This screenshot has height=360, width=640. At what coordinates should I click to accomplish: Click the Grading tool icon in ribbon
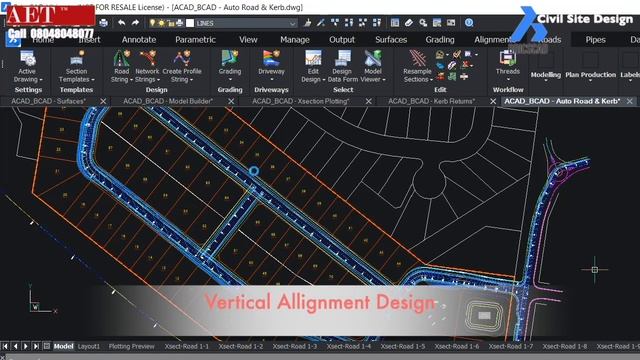click(x=230, y=58)
